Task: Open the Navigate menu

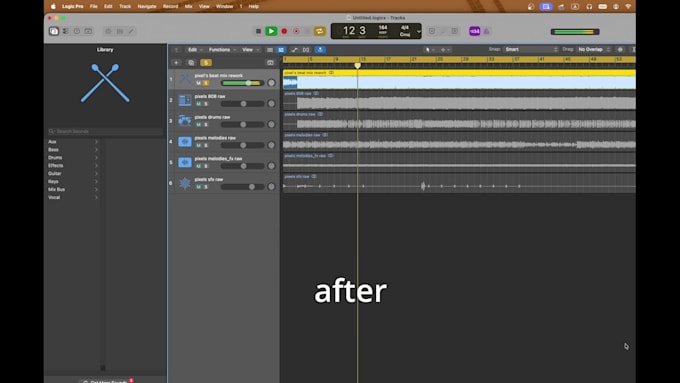Action: 147,7
